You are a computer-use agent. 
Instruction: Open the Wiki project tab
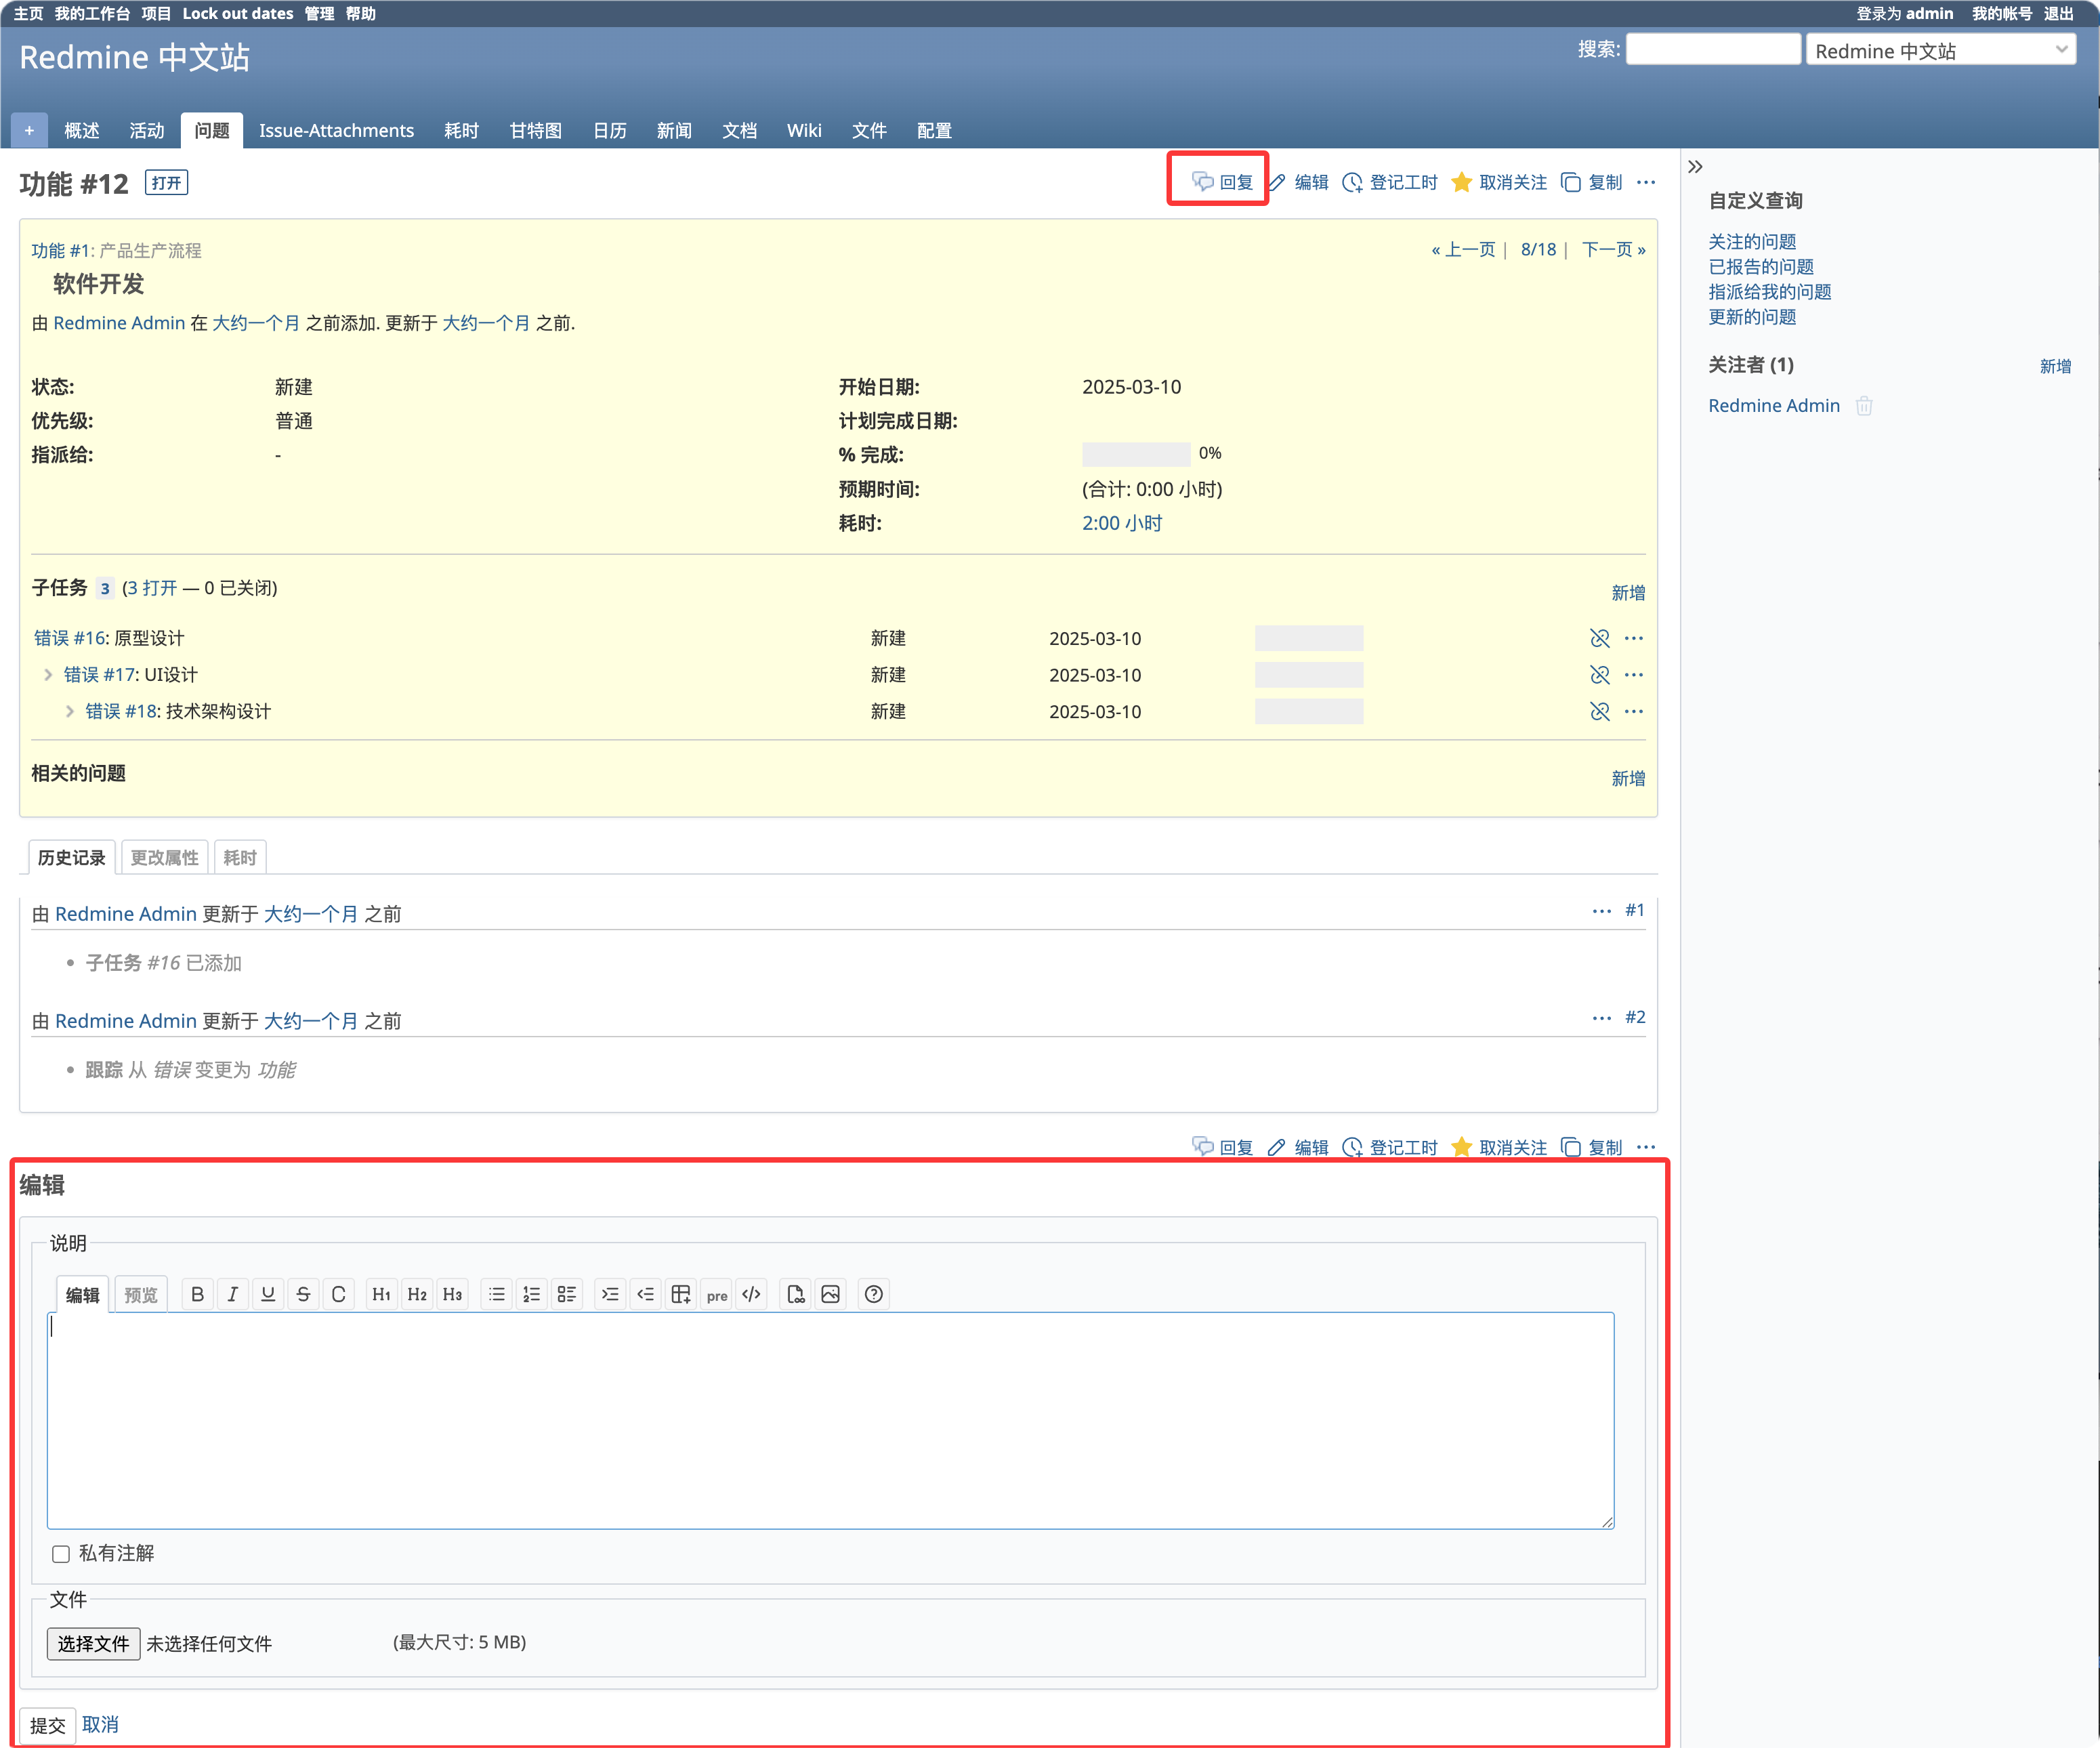804,131
